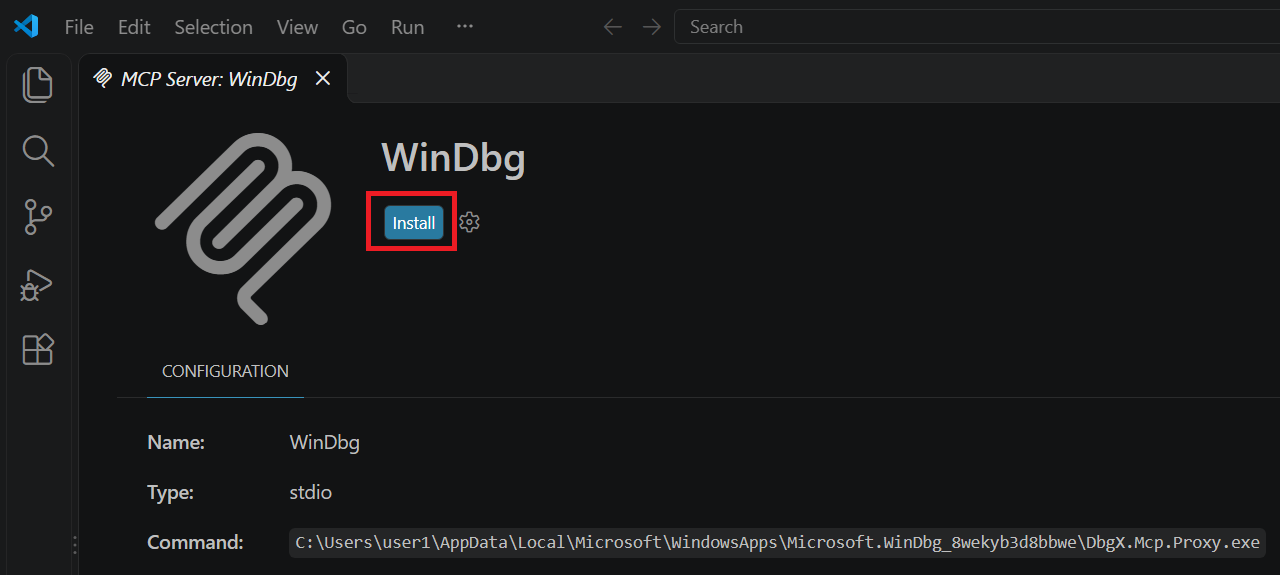Install the WinDbg MCP server
Viewport: 1280px width, 575px height.
click(414, 223)
